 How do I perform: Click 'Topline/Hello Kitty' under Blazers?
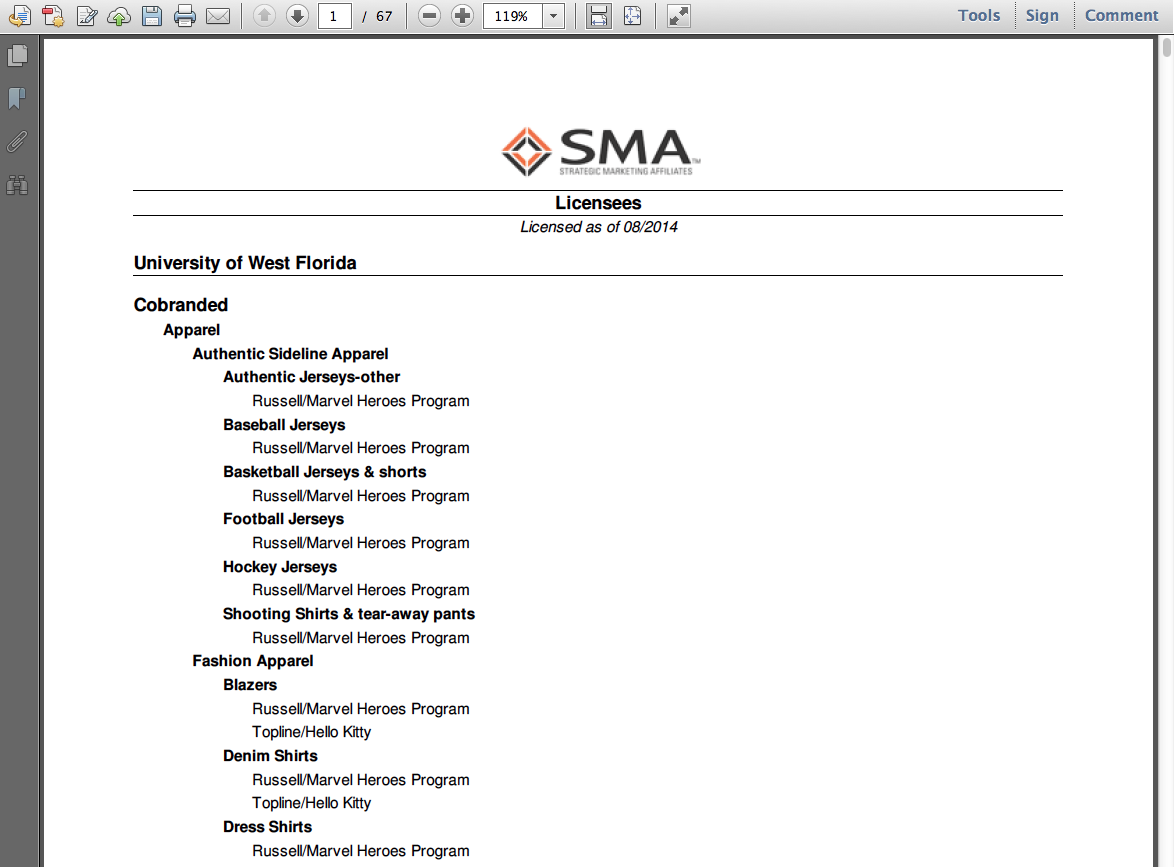click(x=311, y=732)
